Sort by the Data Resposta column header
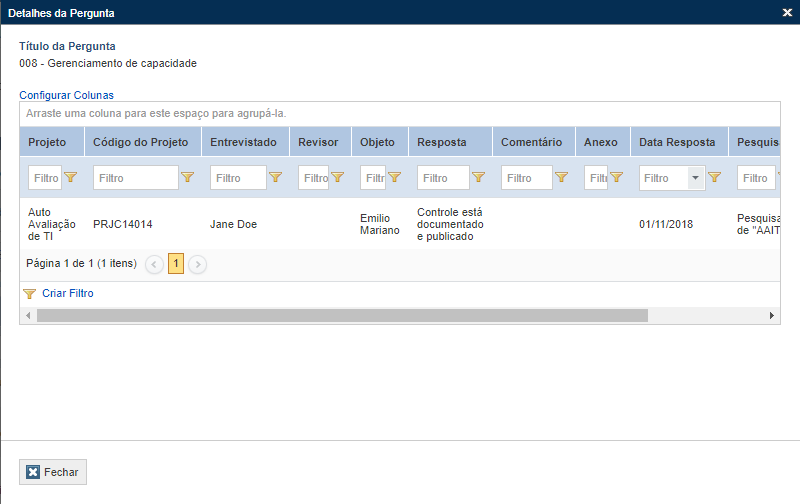The width and height of the screenshot is (800, 504). pyautogui.click(x=680, y=142)
